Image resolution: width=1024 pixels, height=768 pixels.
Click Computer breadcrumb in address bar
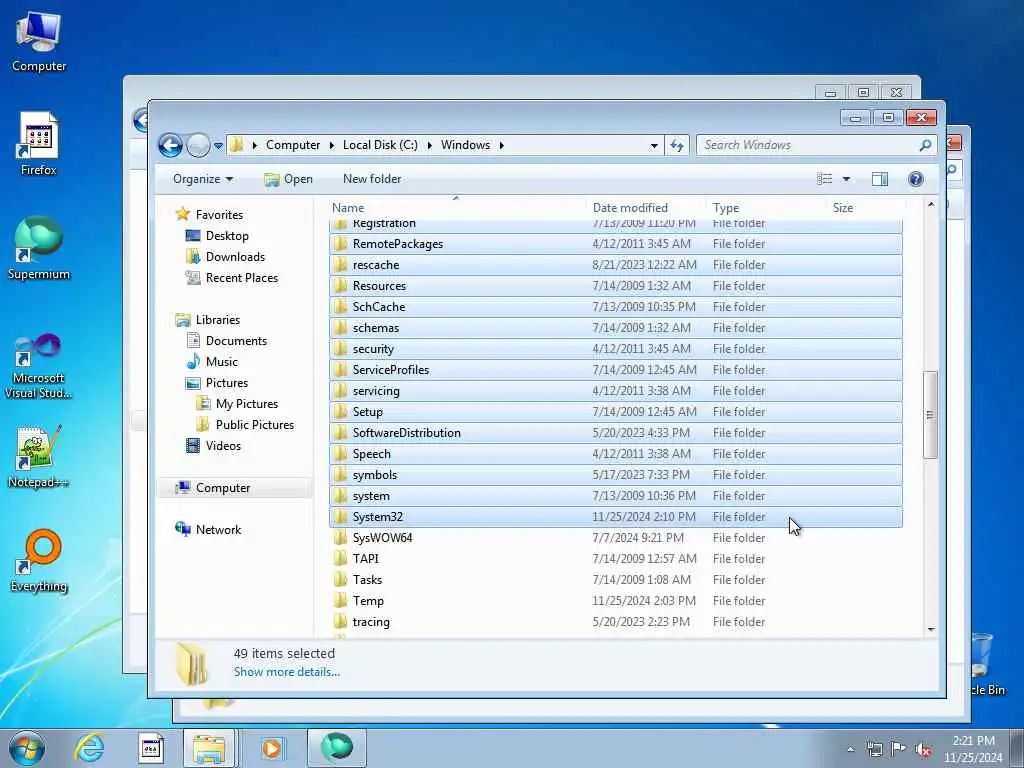(x=293, y=145)
